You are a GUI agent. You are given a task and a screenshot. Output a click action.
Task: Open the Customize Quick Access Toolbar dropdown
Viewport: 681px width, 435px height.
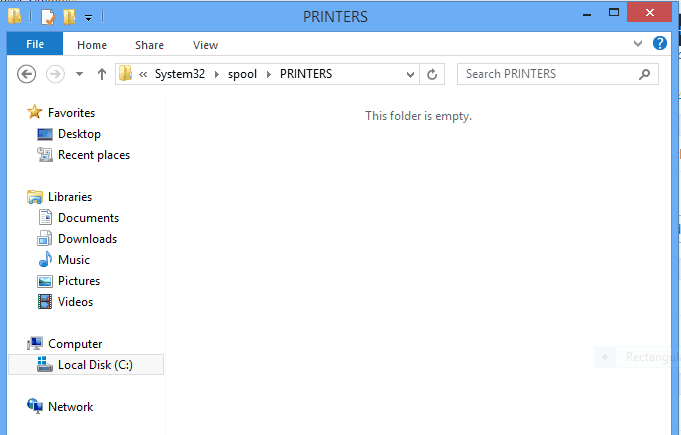pyautogui.click(x=88, y=17)
